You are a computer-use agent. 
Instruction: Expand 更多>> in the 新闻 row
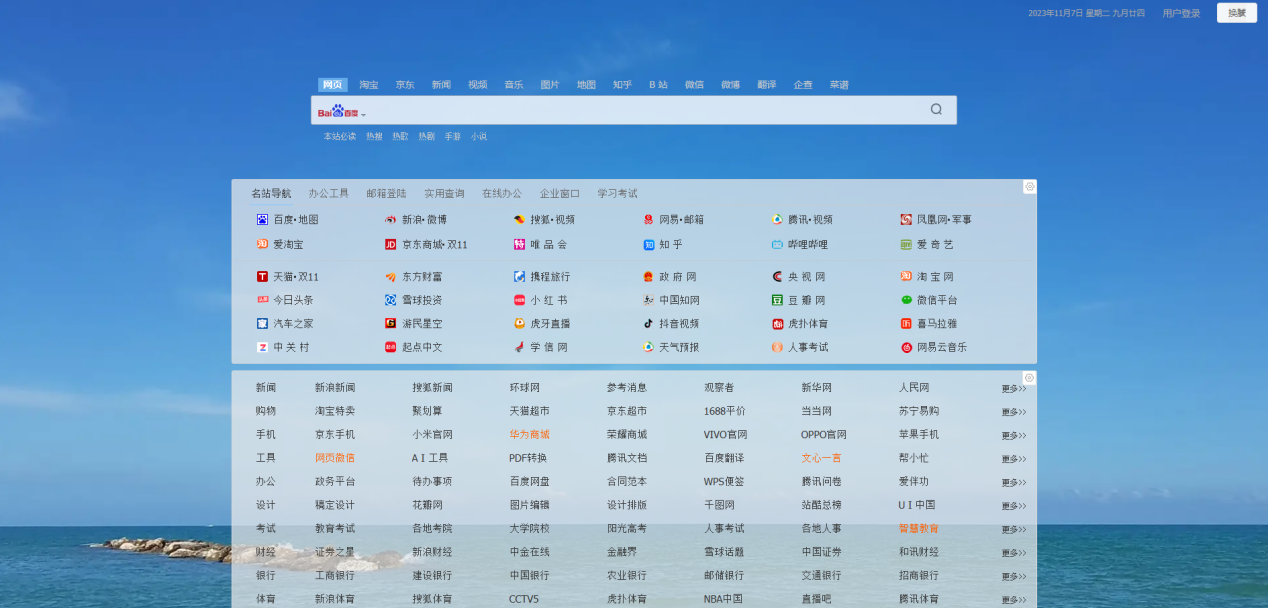[x=1013, y=388]
